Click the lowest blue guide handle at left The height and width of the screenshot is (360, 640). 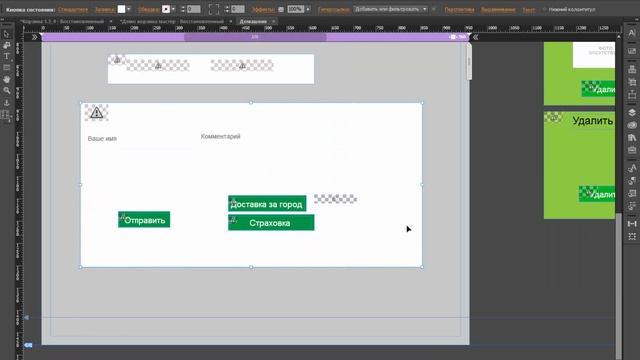point(28,345)
